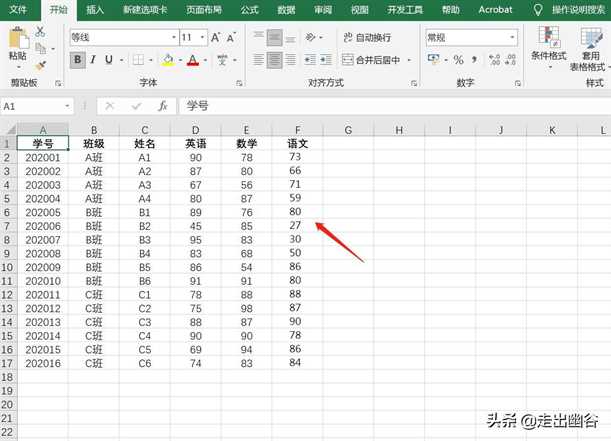
Task: Click the Conditional Formatting (条件格式) icon
Action: tap(547, 43)
